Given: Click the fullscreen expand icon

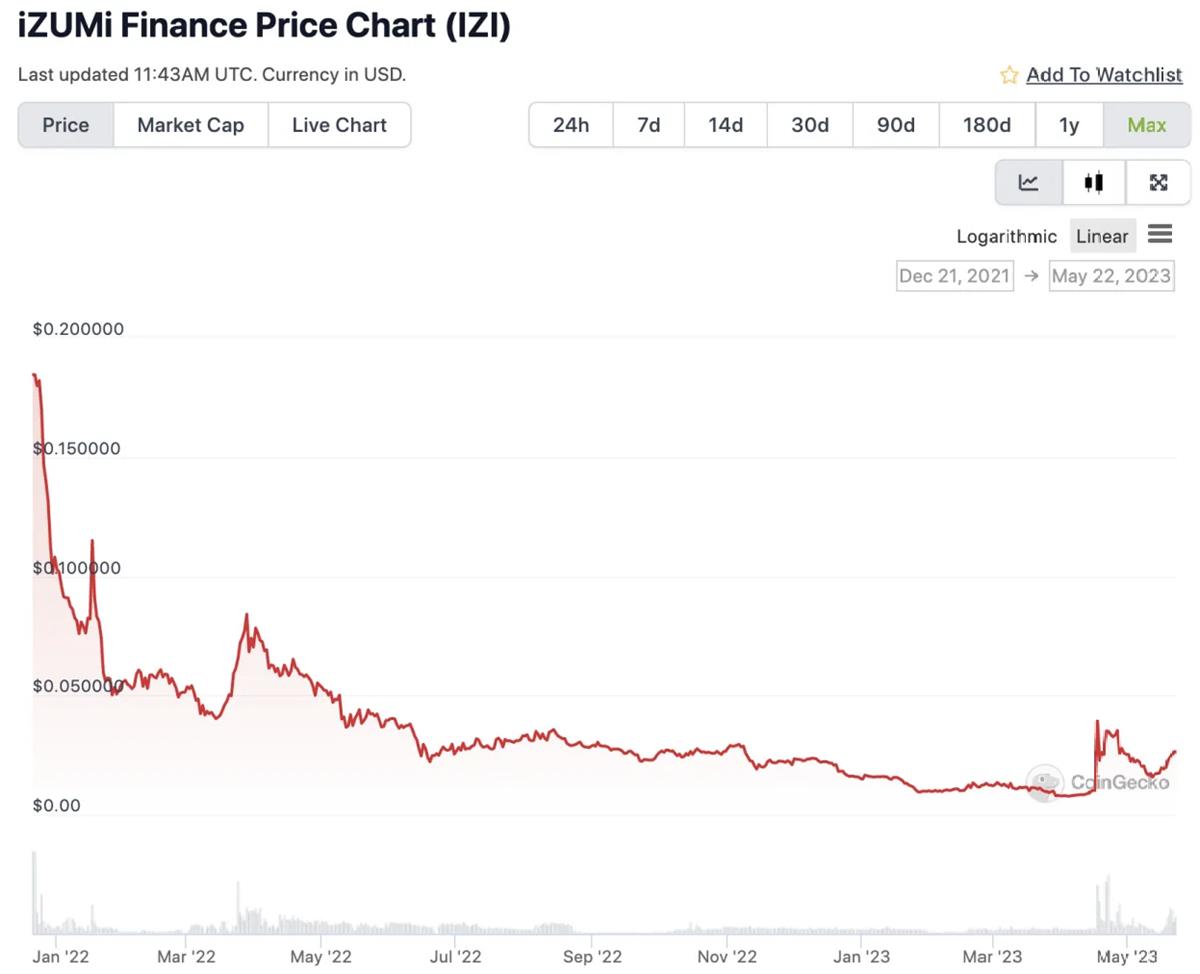Looking at the screenshot, I should (x=1158, y=182).
